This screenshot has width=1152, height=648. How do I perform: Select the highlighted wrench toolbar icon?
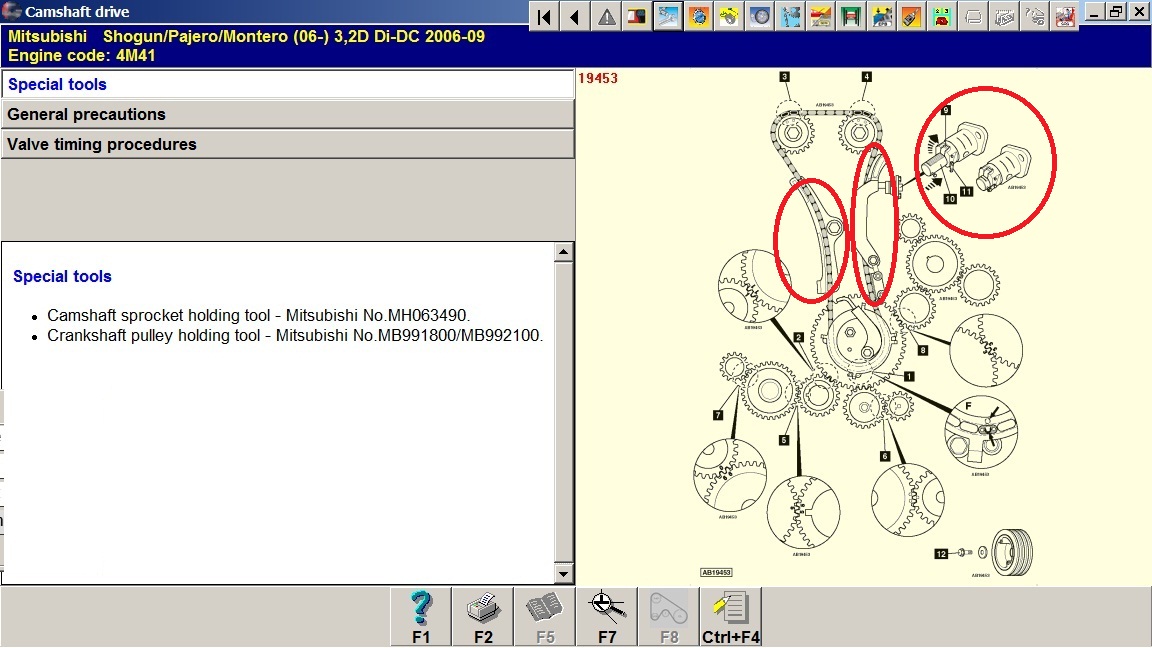point(668,16)
